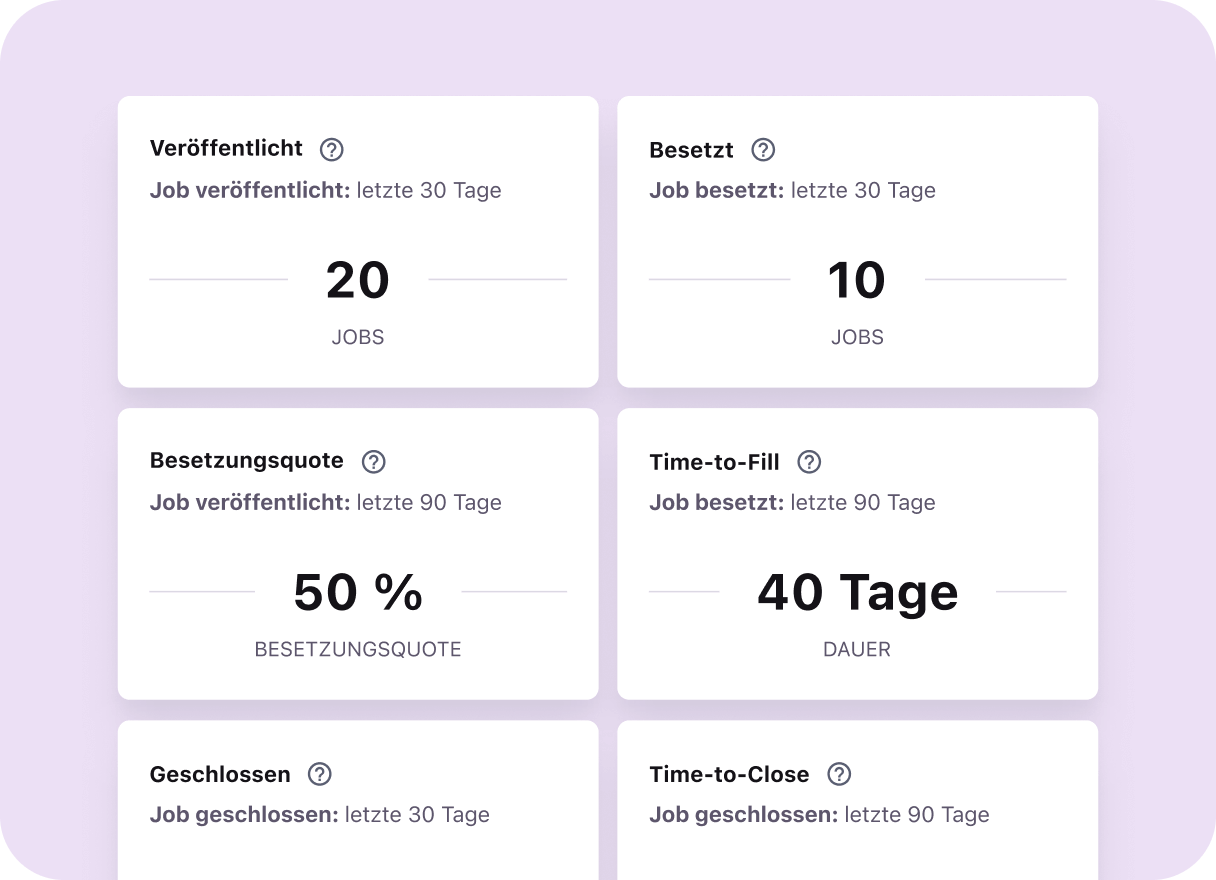
Task: Click the Time-to-Fill question mark icon
Action: click(x=810, y=461)
